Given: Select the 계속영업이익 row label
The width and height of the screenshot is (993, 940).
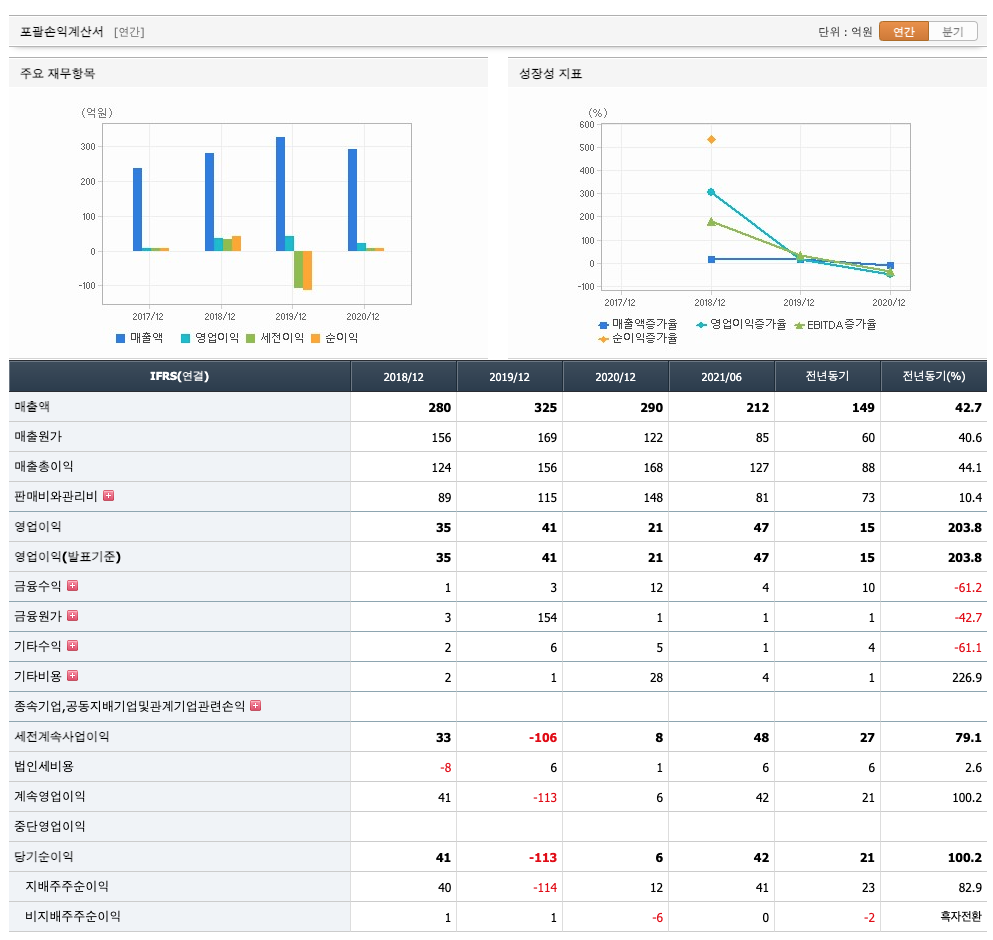Looking at the screenshot, I should [x=49, y=796].
